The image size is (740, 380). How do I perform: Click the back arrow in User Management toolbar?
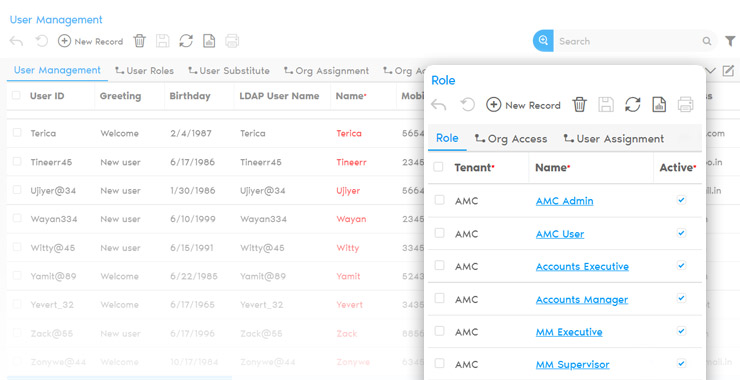click(16, 42)
